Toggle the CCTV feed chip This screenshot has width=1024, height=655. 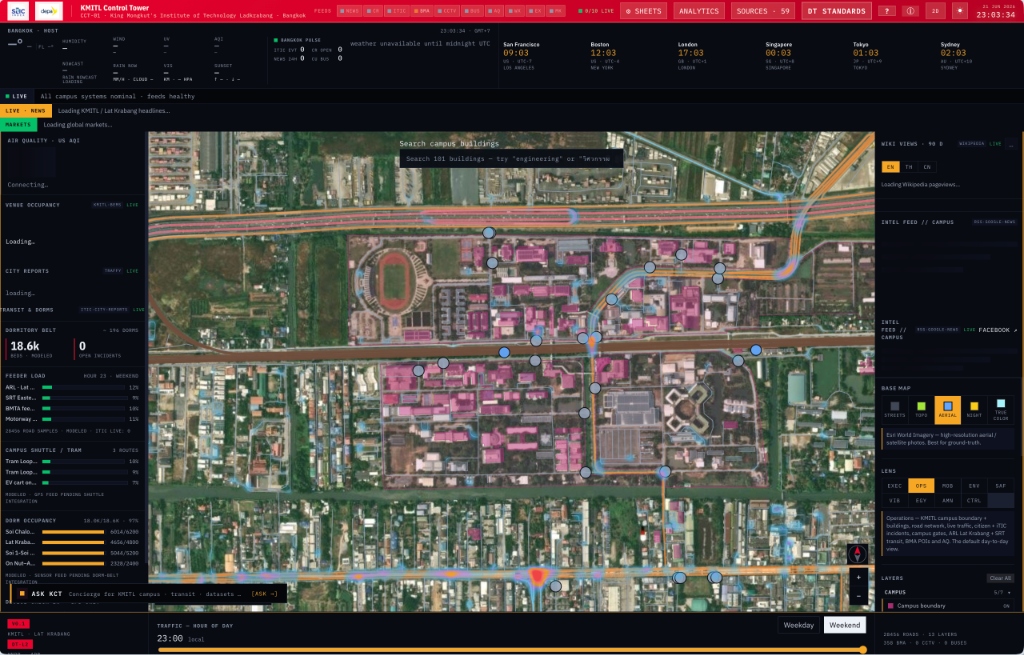coord(447,11)
